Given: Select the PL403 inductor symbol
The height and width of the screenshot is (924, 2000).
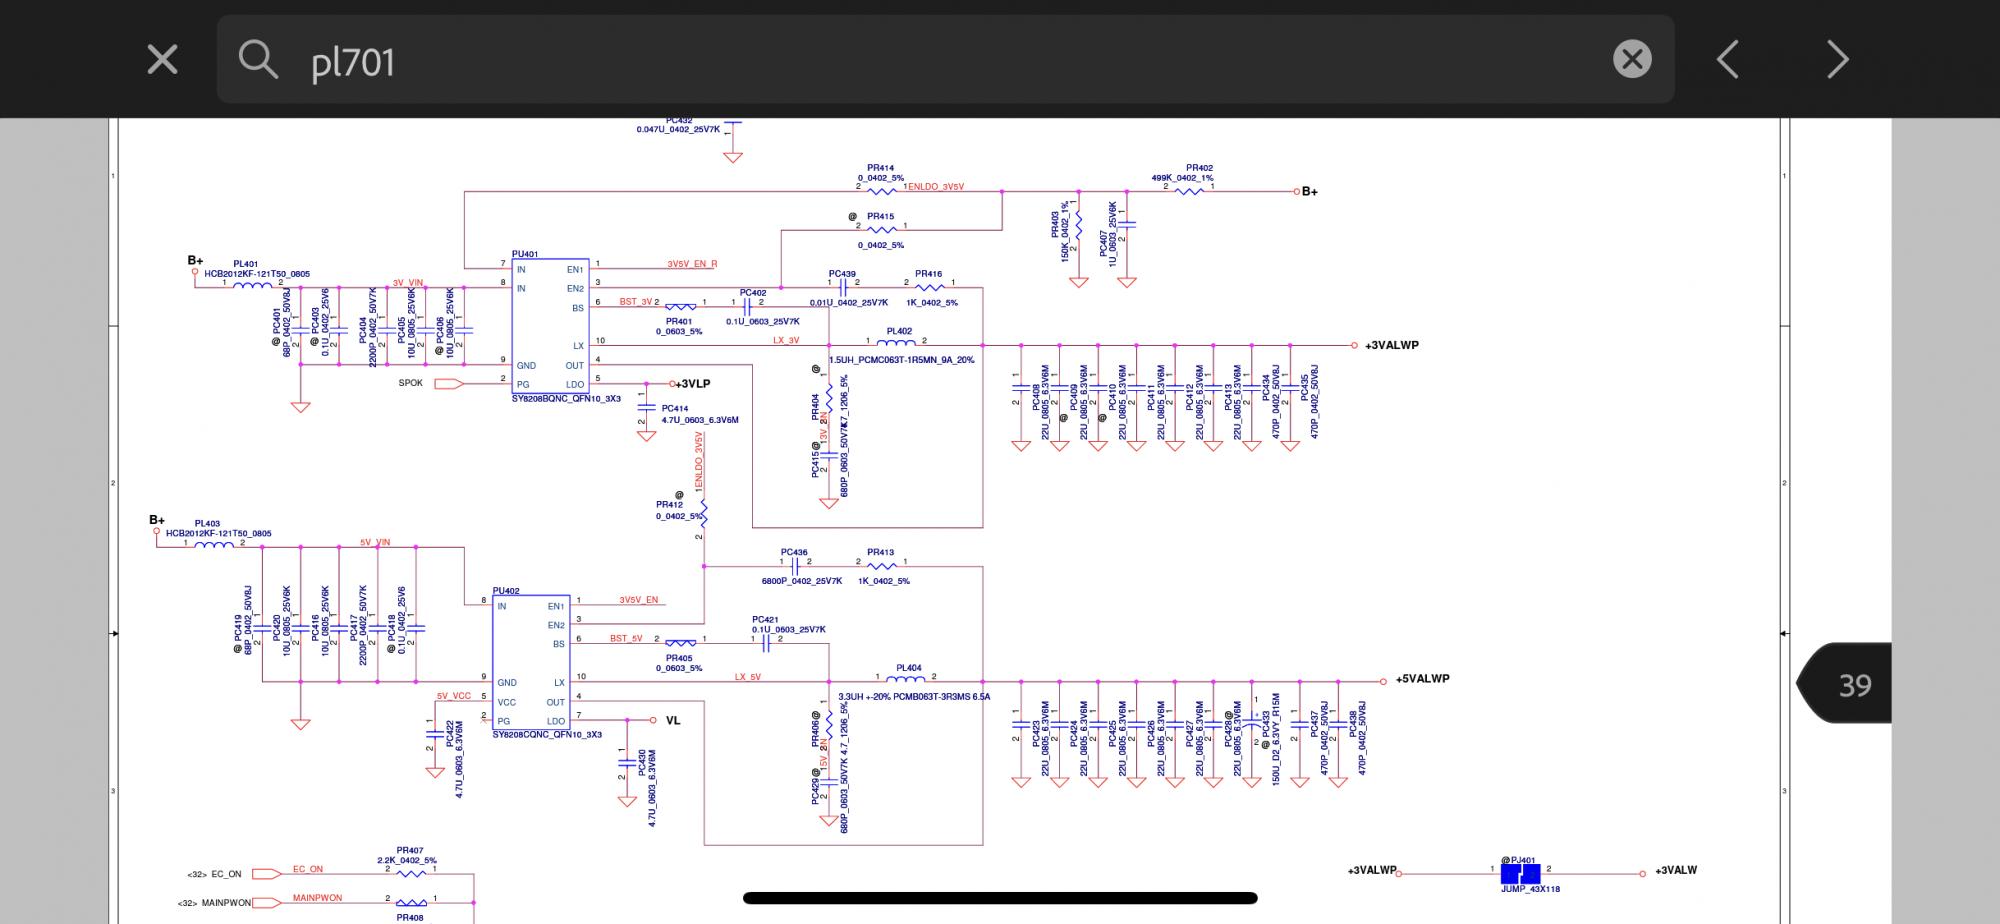Looking at the screenshot, I should (x=214, y=544).
